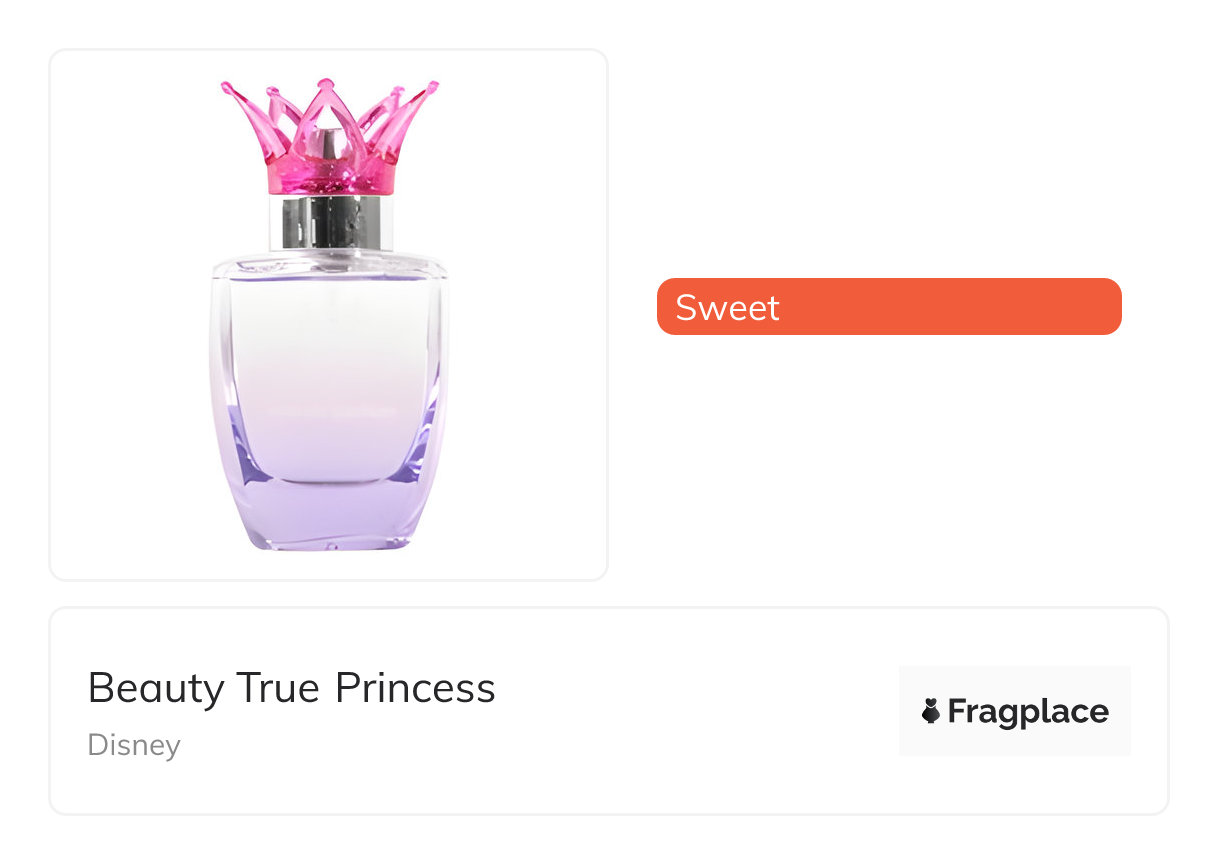Click the silver collar of the perfume bottle
This screenshot has width=1218, height=864.
click(x=329, y=222)
